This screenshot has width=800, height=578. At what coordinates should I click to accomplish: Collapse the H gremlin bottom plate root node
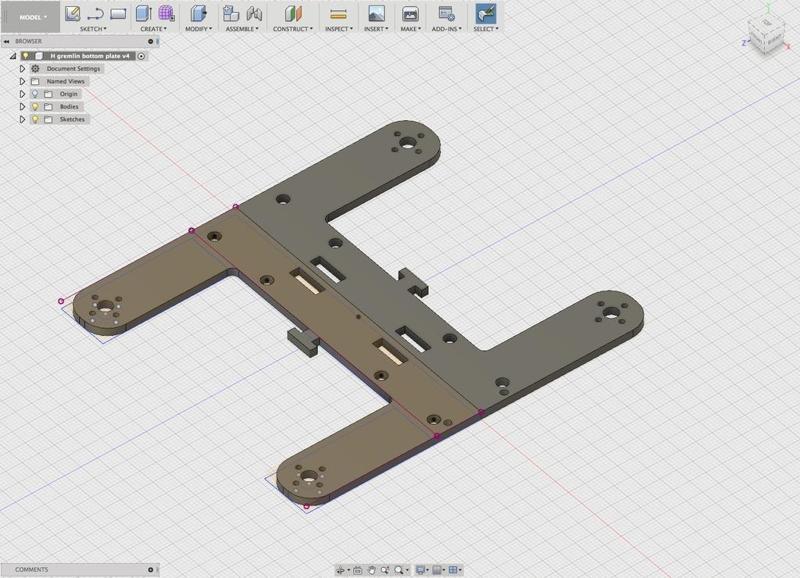click(x=13, y=56)
